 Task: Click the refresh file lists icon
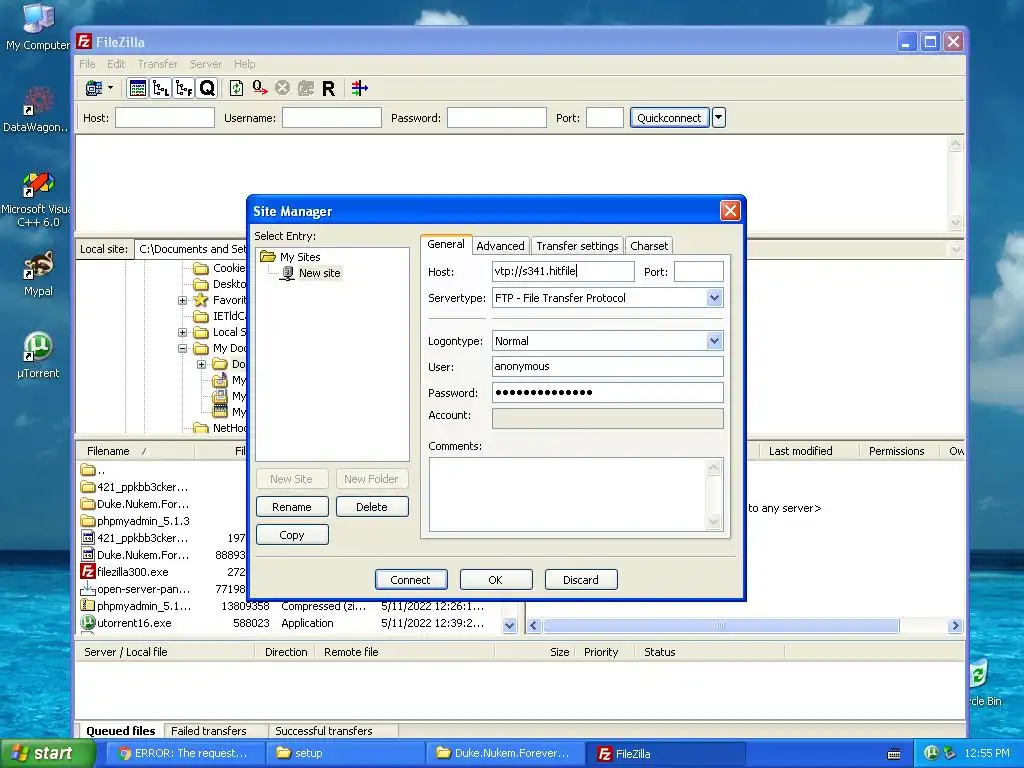coord(236,88)
